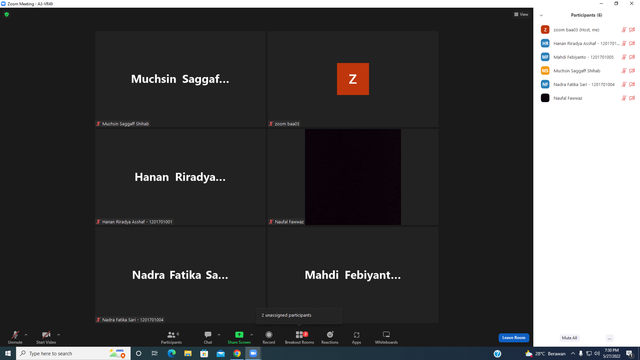640x360 pixels.
Task: Open the Apps panel
Action: point(356,337)
